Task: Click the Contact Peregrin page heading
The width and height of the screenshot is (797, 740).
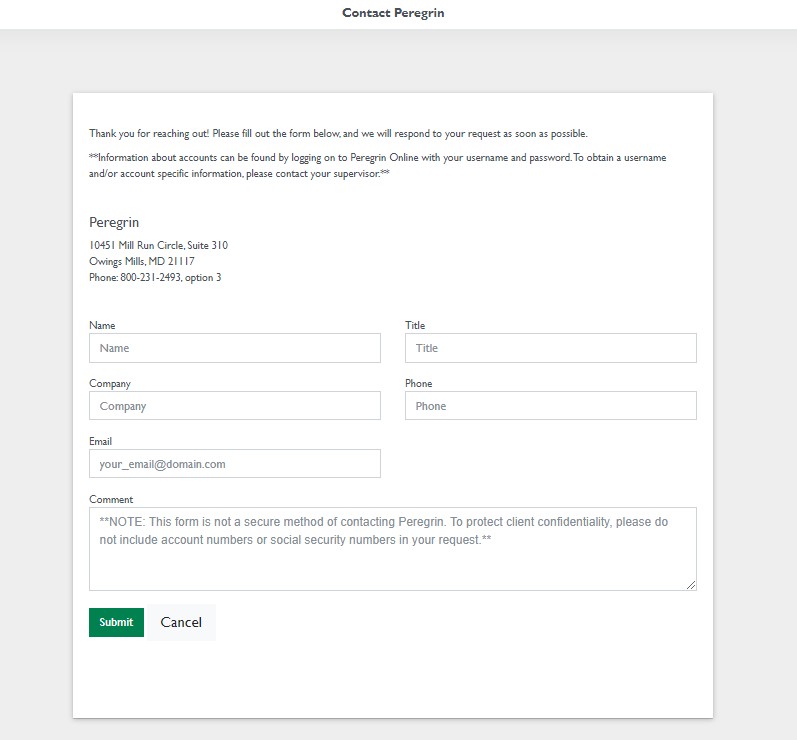Action: 393,13
